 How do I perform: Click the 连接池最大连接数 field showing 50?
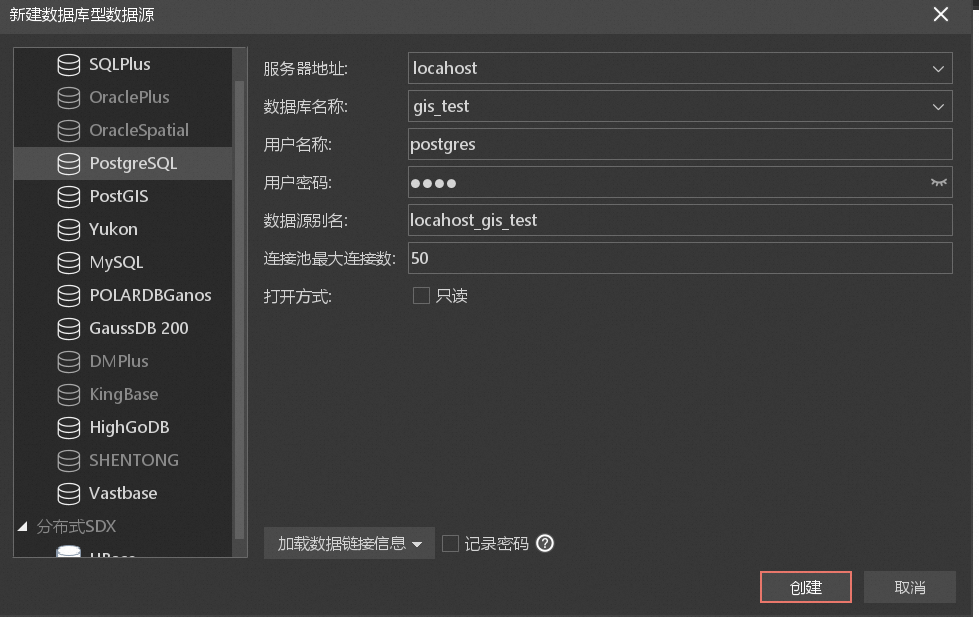[680, 259]
